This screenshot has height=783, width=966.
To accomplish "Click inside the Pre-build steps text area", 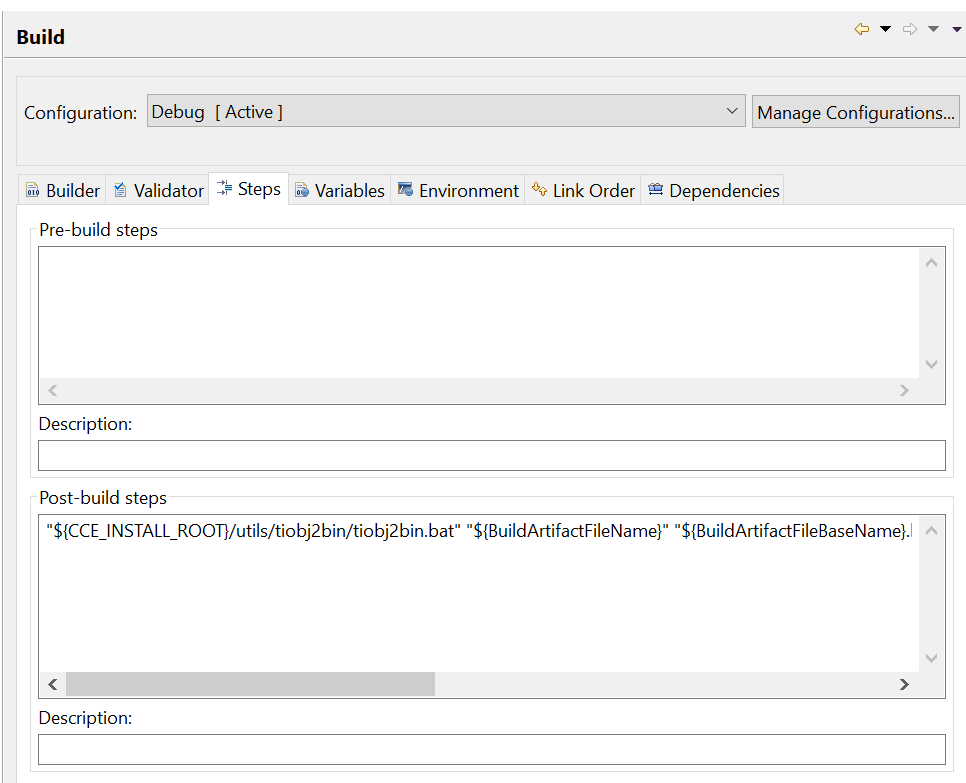I will (x=478, y=312).
